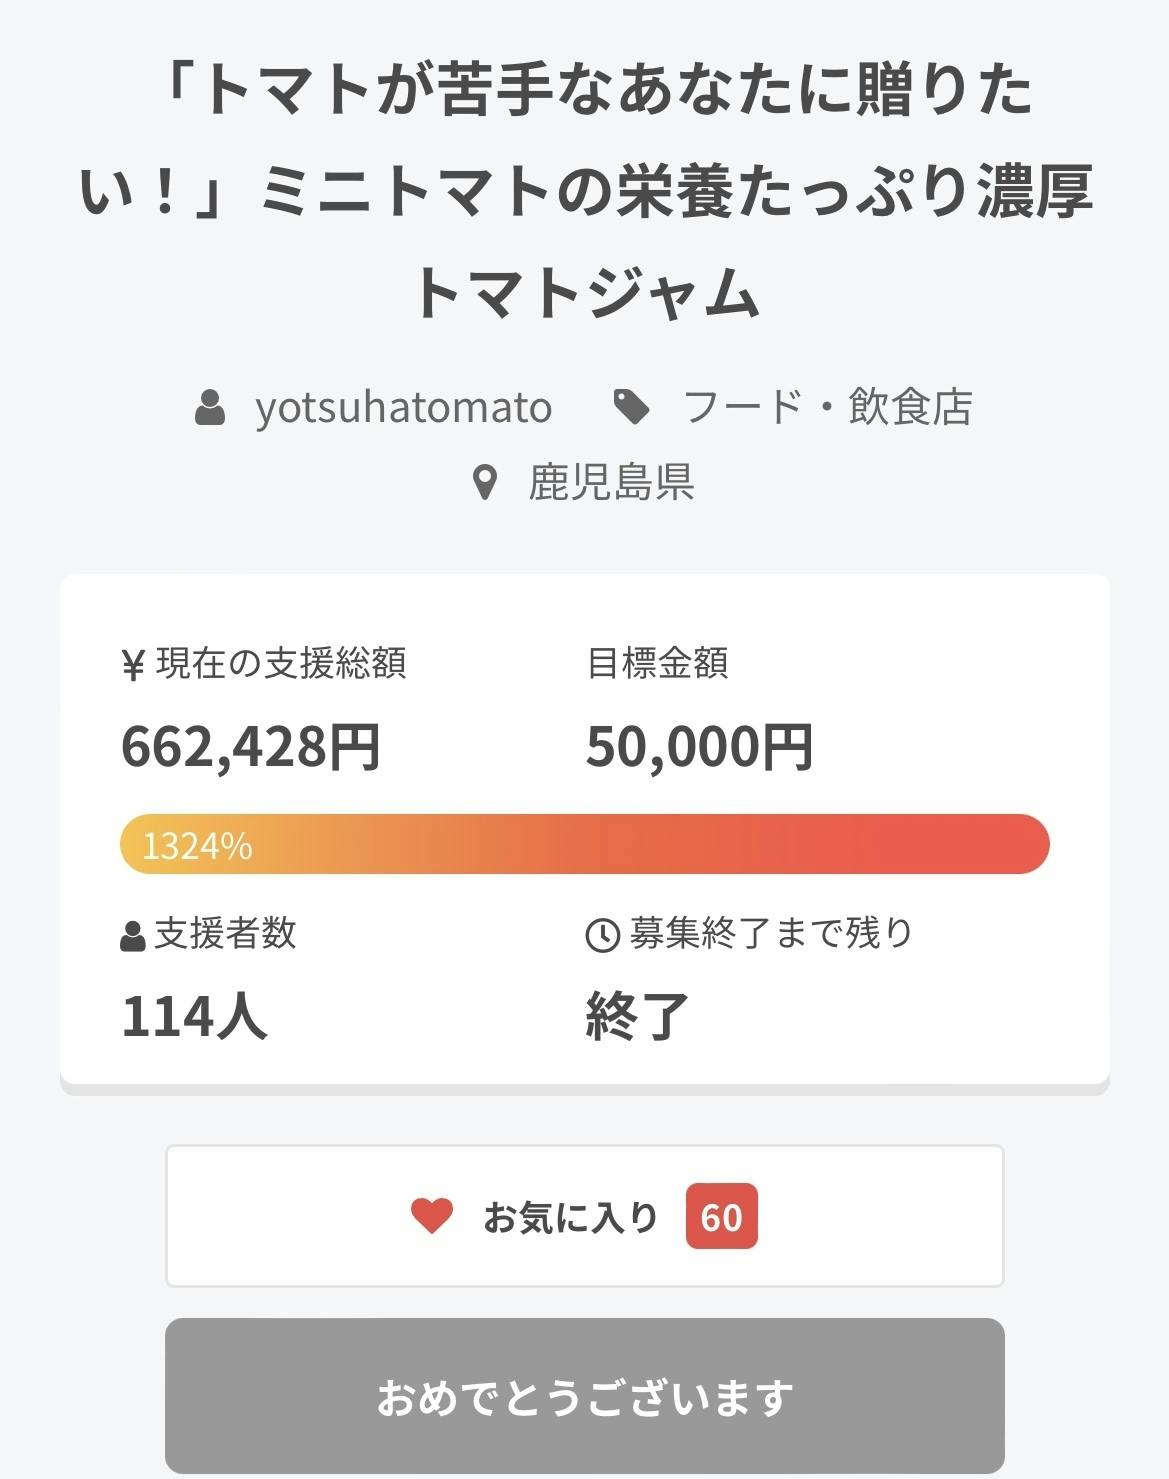Click the yen icon beside 現在の支援総額
The height and width of the screenshot is (1479, 1169).
[x=133, y=665]
